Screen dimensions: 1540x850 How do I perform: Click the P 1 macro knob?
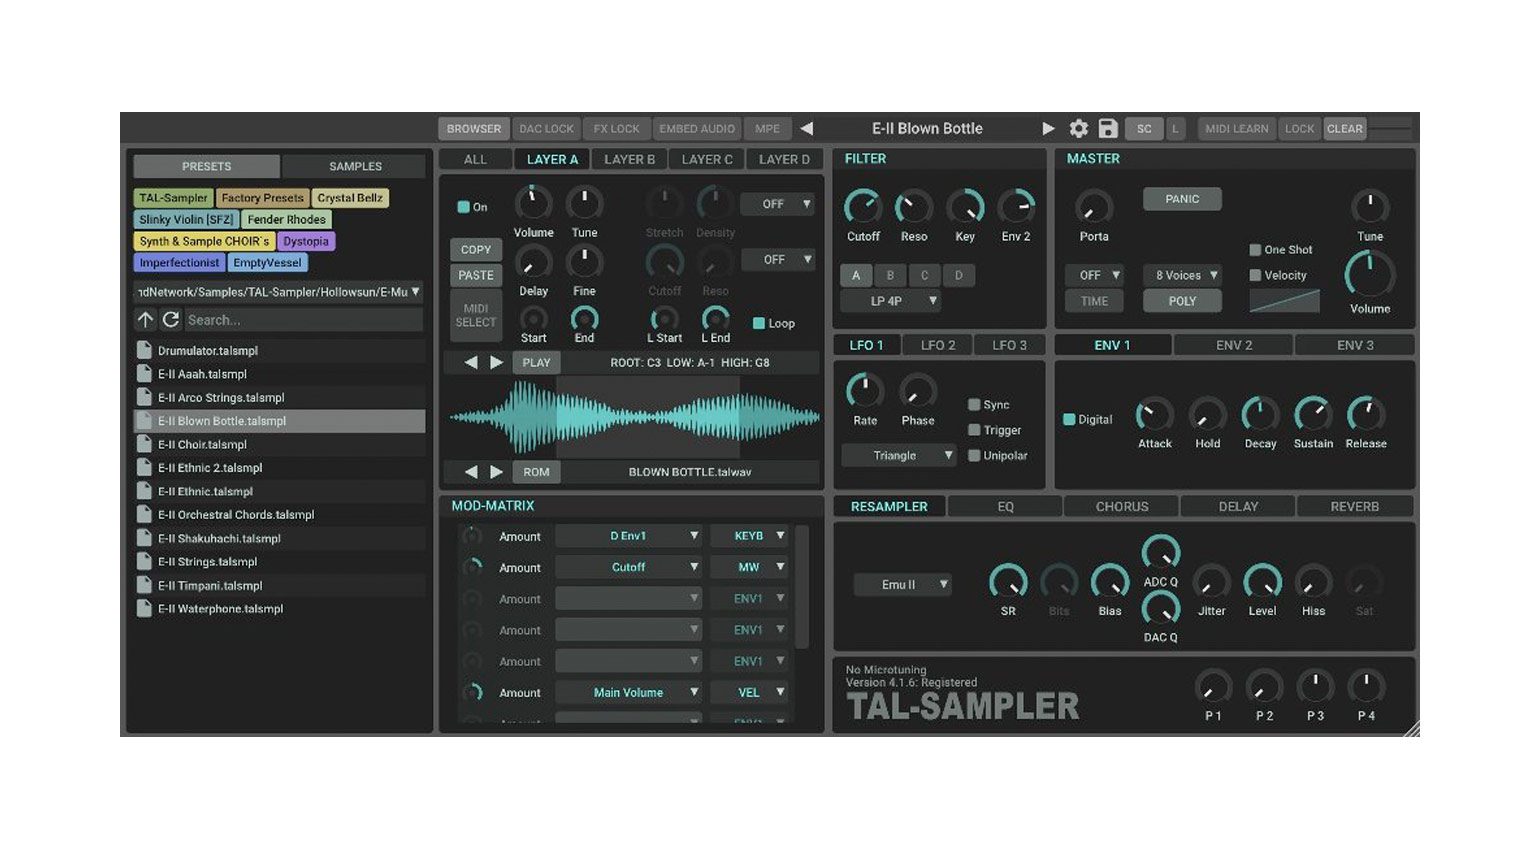[x=1213, y=687]
